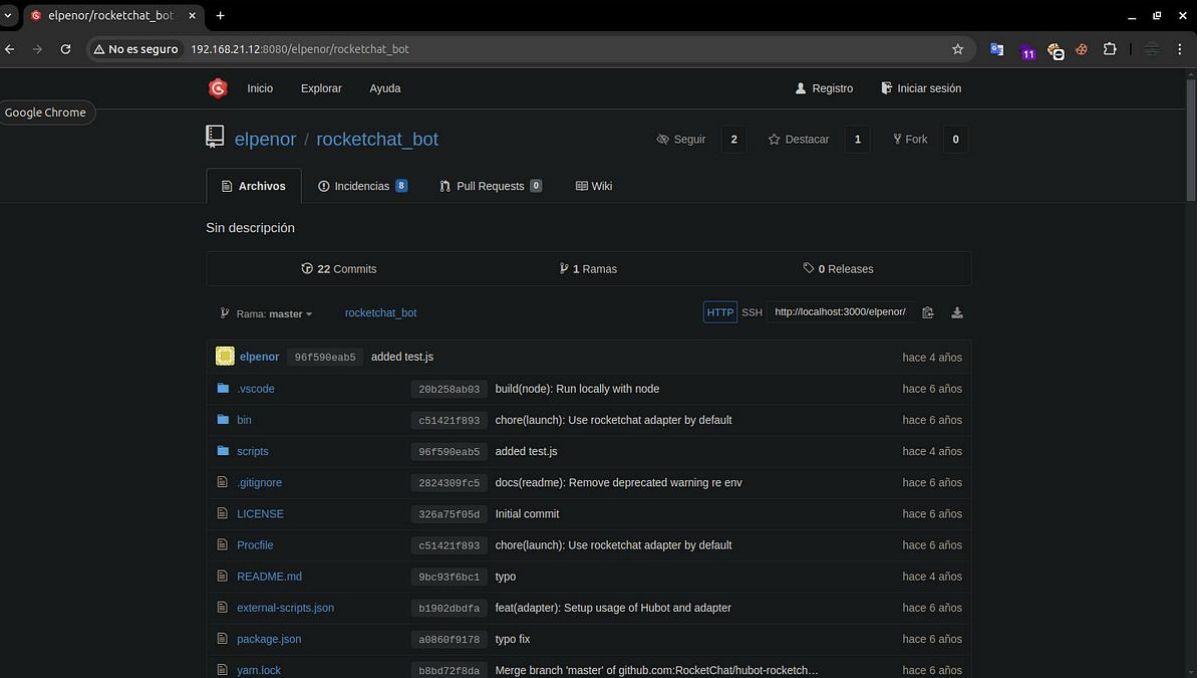The width and height of the screenshot is (1204, 678).
Task: Click the Gitea logo in navbar
Action: pos(217,89)
